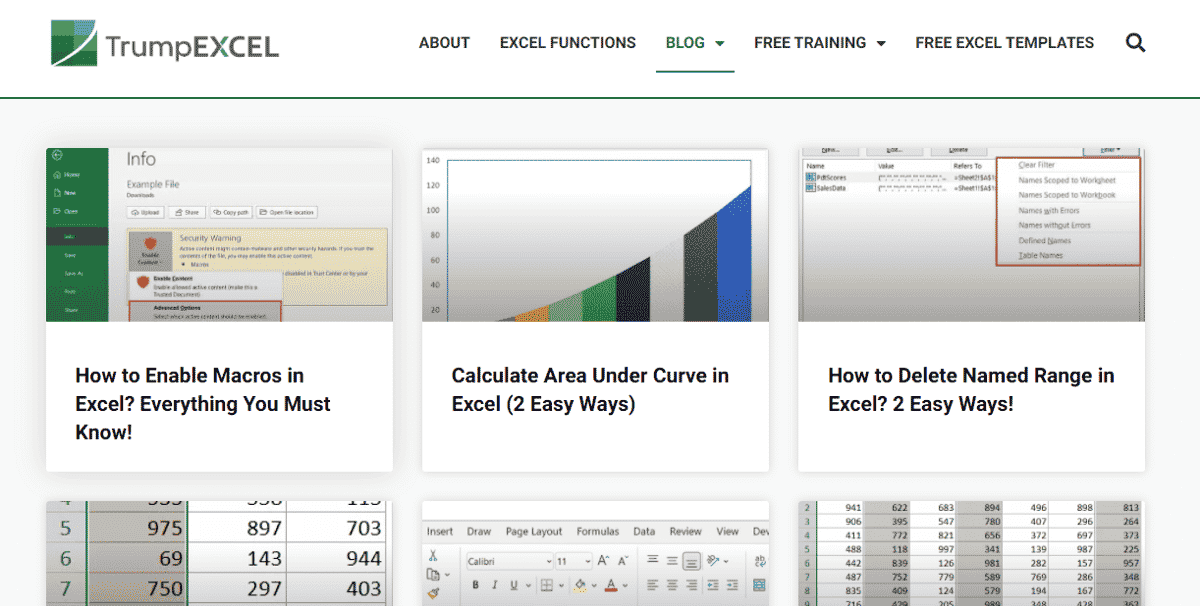Toggle Italic formatting in the ribbon
This screenshot has width=1200, height=606.
(x=494, y=584)
